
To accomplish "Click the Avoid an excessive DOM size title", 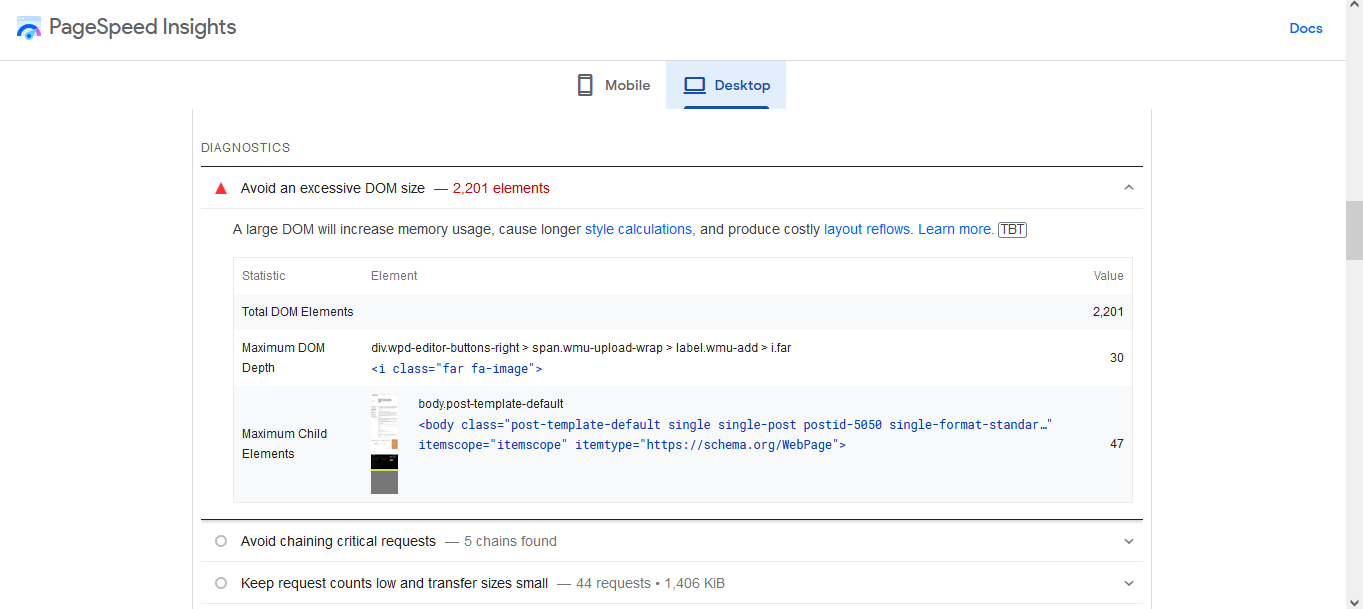I will (x=333, y=188).
